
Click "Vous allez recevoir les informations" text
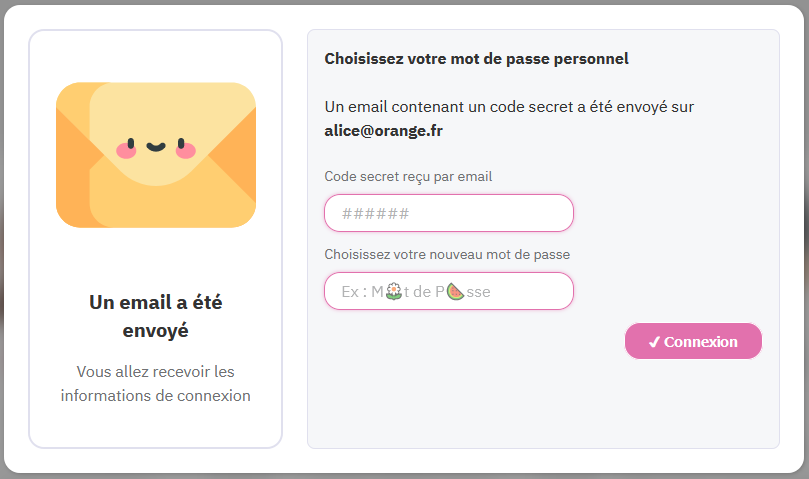155,383
